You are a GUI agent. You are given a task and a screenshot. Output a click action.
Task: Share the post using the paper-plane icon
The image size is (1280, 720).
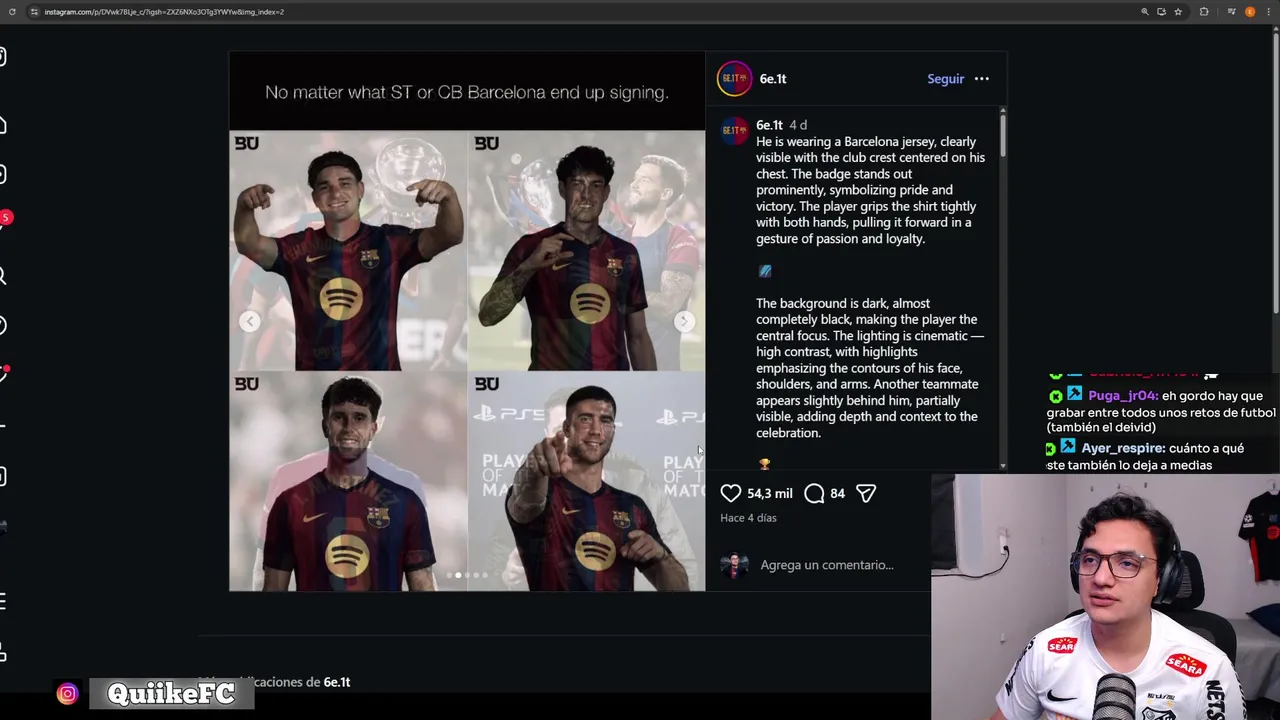point(866,493)
